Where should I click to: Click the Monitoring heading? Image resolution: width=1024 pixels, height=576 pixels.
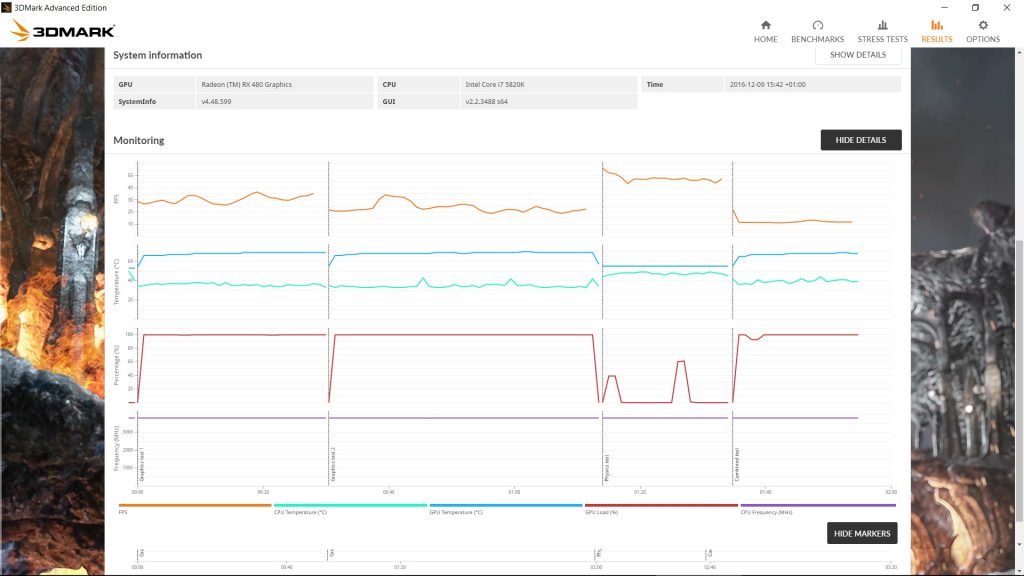(138, 140)
